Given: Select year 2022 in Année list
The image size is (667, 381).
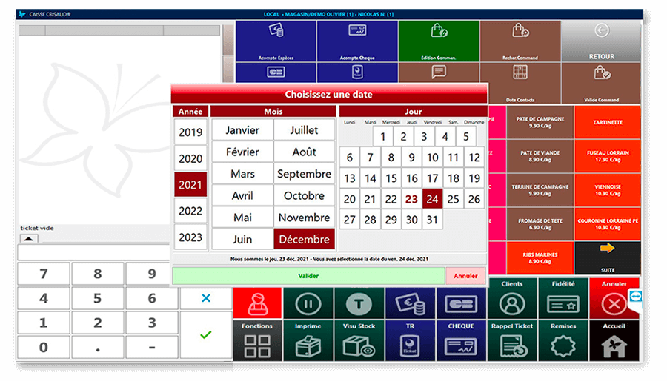Looking at the screenshot, I should [x=191, y=211].
